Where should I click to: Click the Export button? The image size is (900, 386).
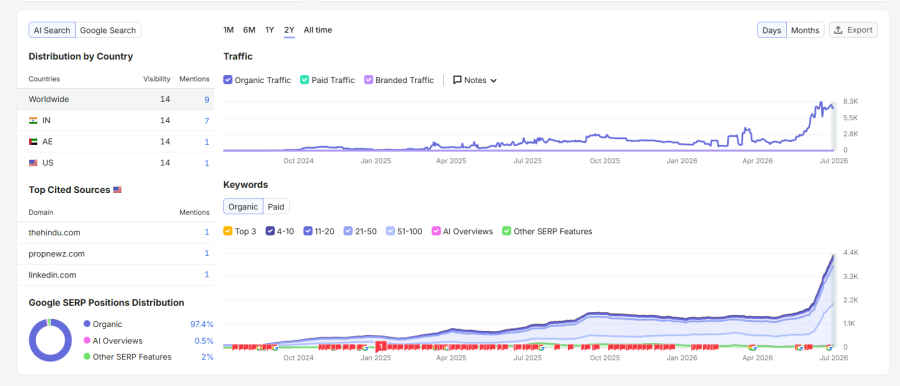(x=854, y=30)
